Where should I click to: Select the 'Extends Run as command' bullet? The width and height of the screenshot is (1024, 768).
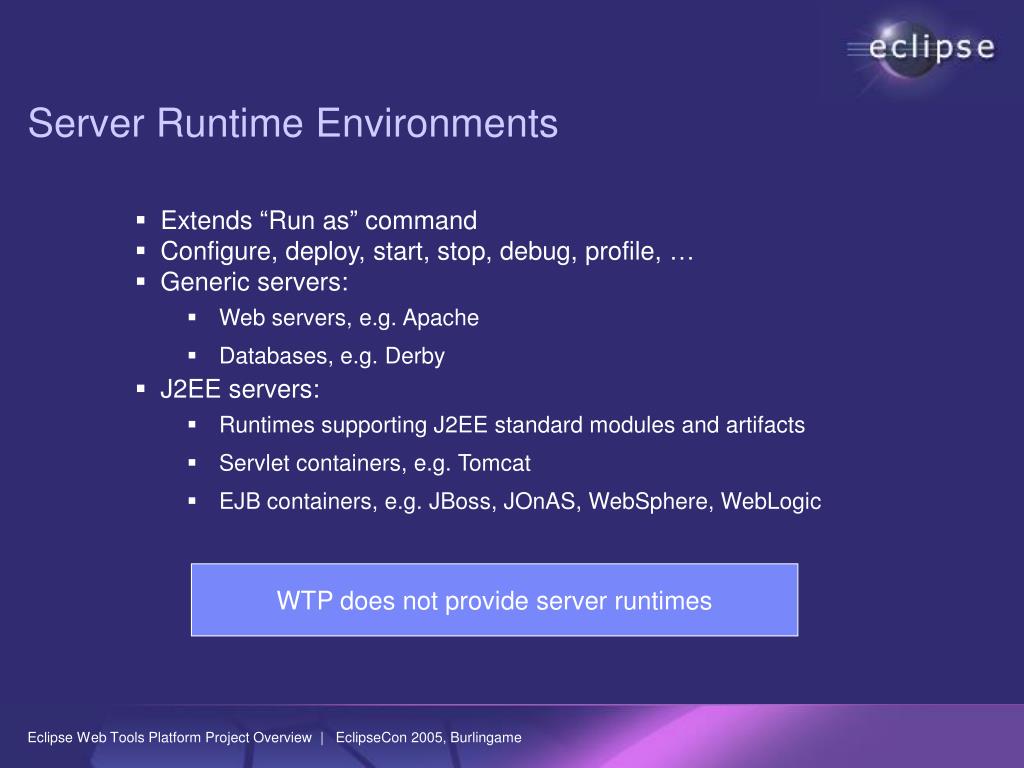319,221
